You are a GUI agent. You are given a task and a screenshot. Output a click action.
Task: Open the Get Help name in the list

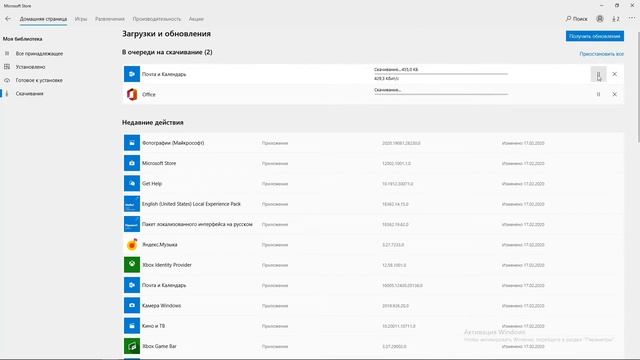(x=152, y=184)
